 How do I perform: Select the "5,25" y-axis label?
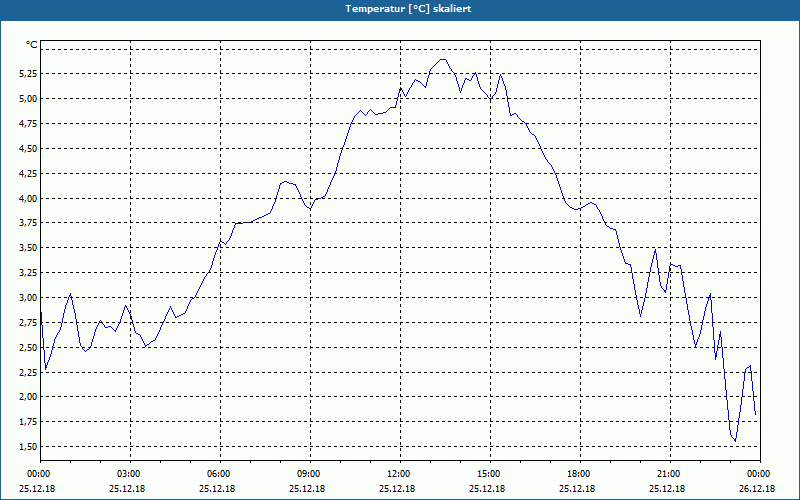tap(28, 74)
